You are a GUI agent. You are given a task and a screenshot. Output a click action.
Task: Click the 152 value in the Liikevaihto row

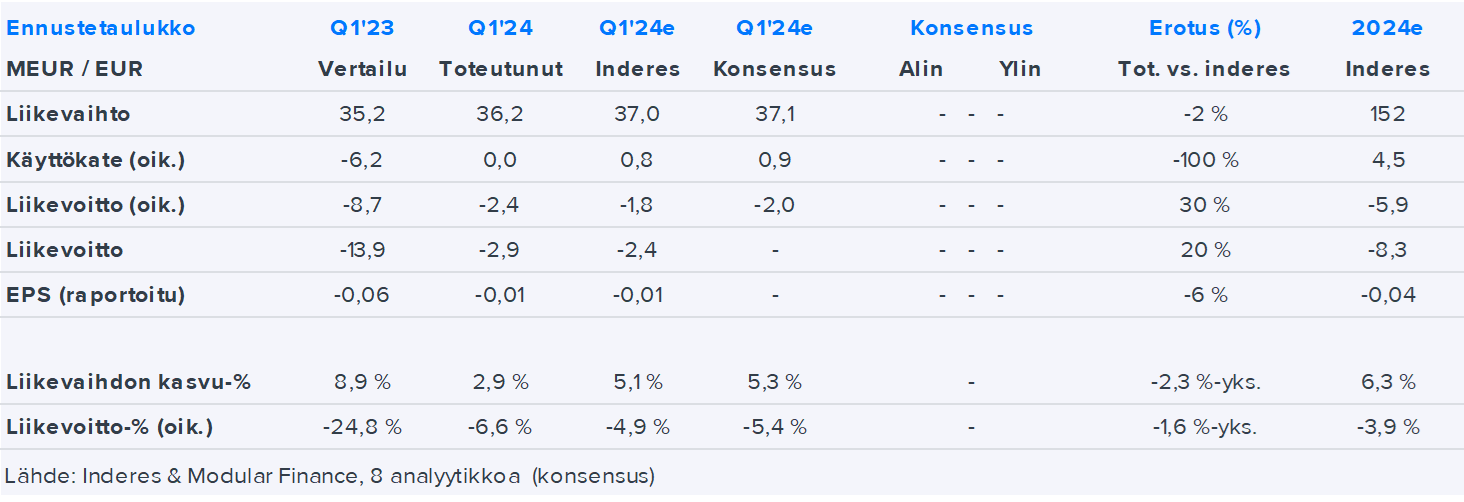[x=1388, y=114]
